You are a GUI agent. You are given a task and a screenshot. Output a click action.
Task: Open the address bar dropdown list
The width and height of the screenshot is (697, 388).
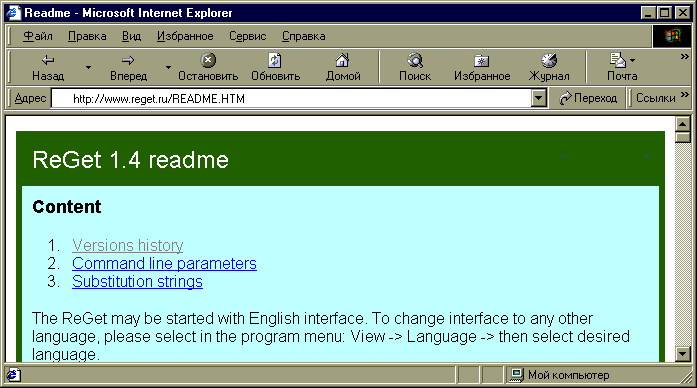pos(538,98)
